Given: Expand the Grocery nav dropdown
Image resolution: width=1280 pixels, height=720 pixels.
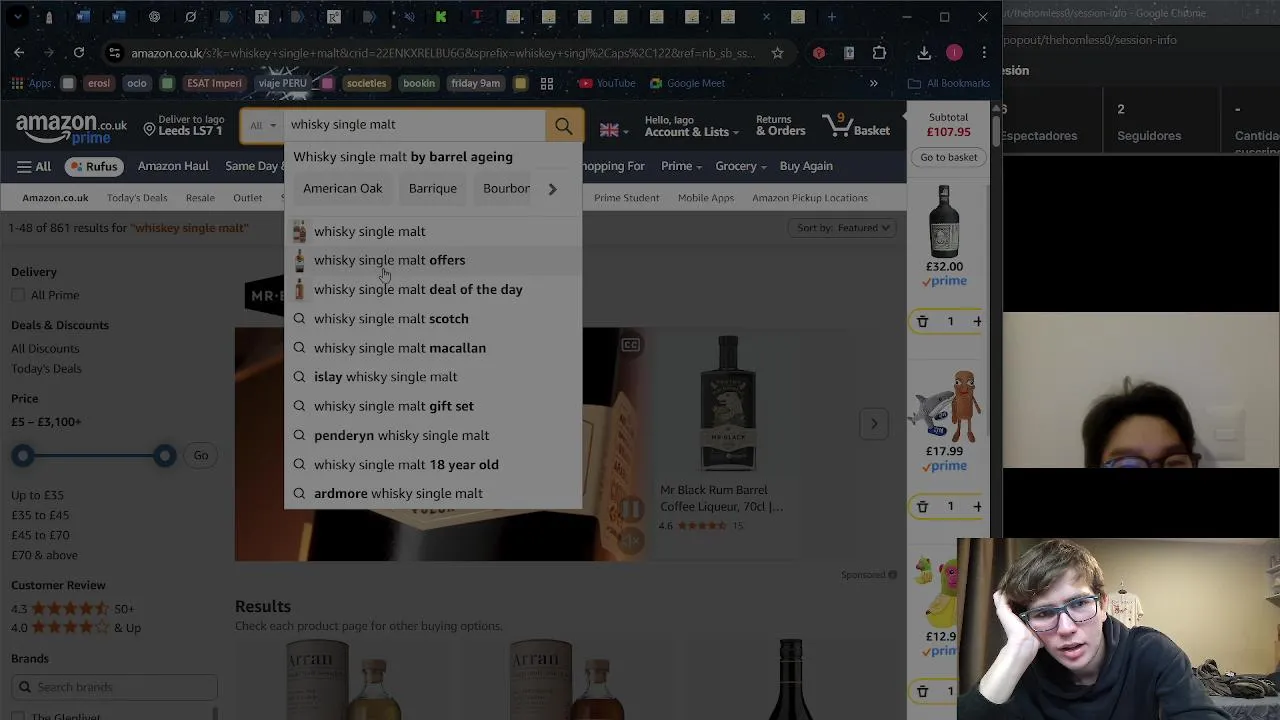Looking at the screenshot, I should click(741, 166).
